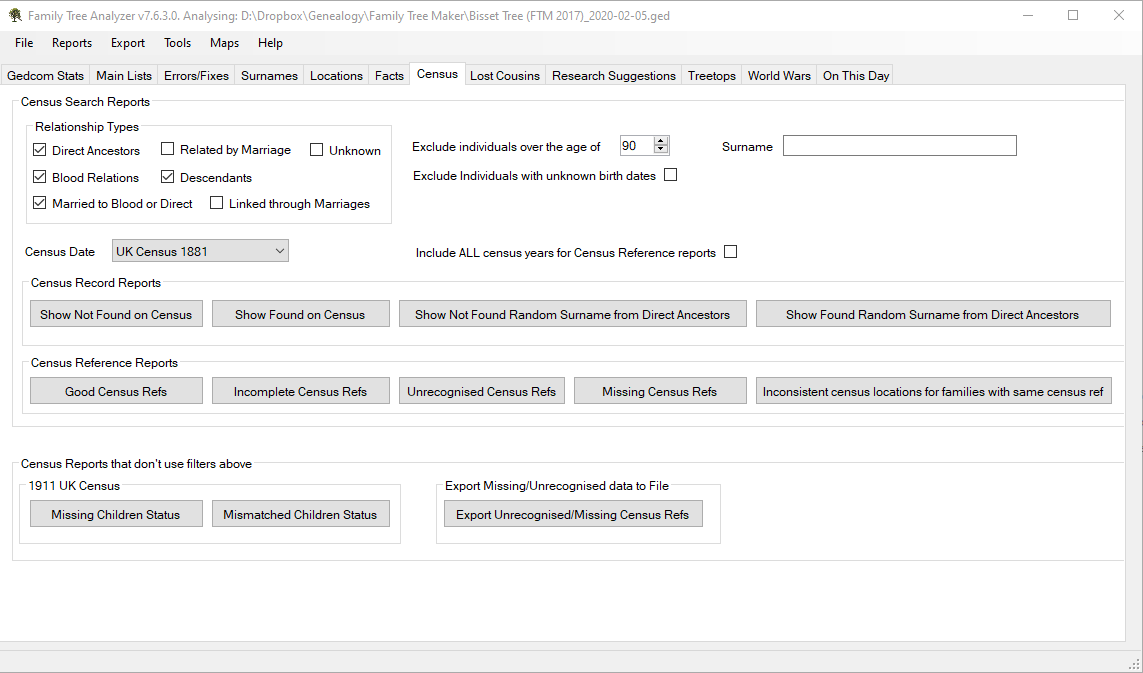Enable Include ALL census years option
The width and height of the screenshot is (1143, 673).
tap(730, 251)
